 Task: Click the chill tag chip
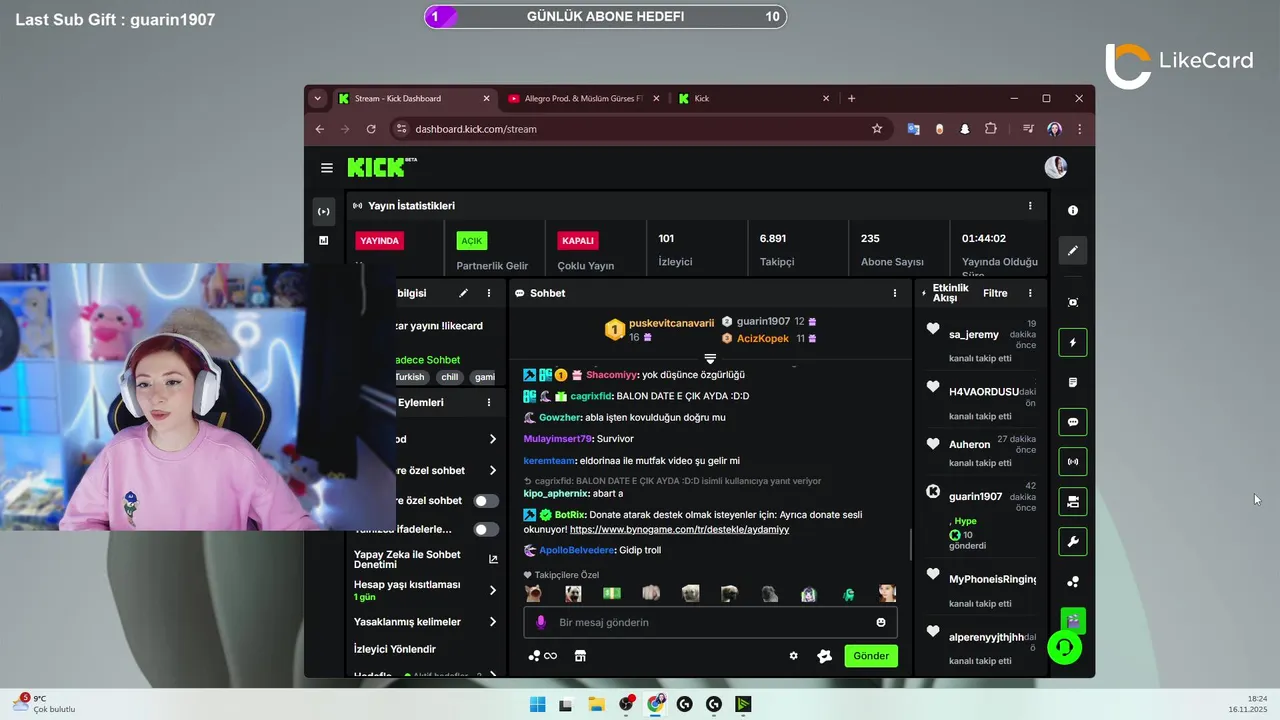pos(450,377)
